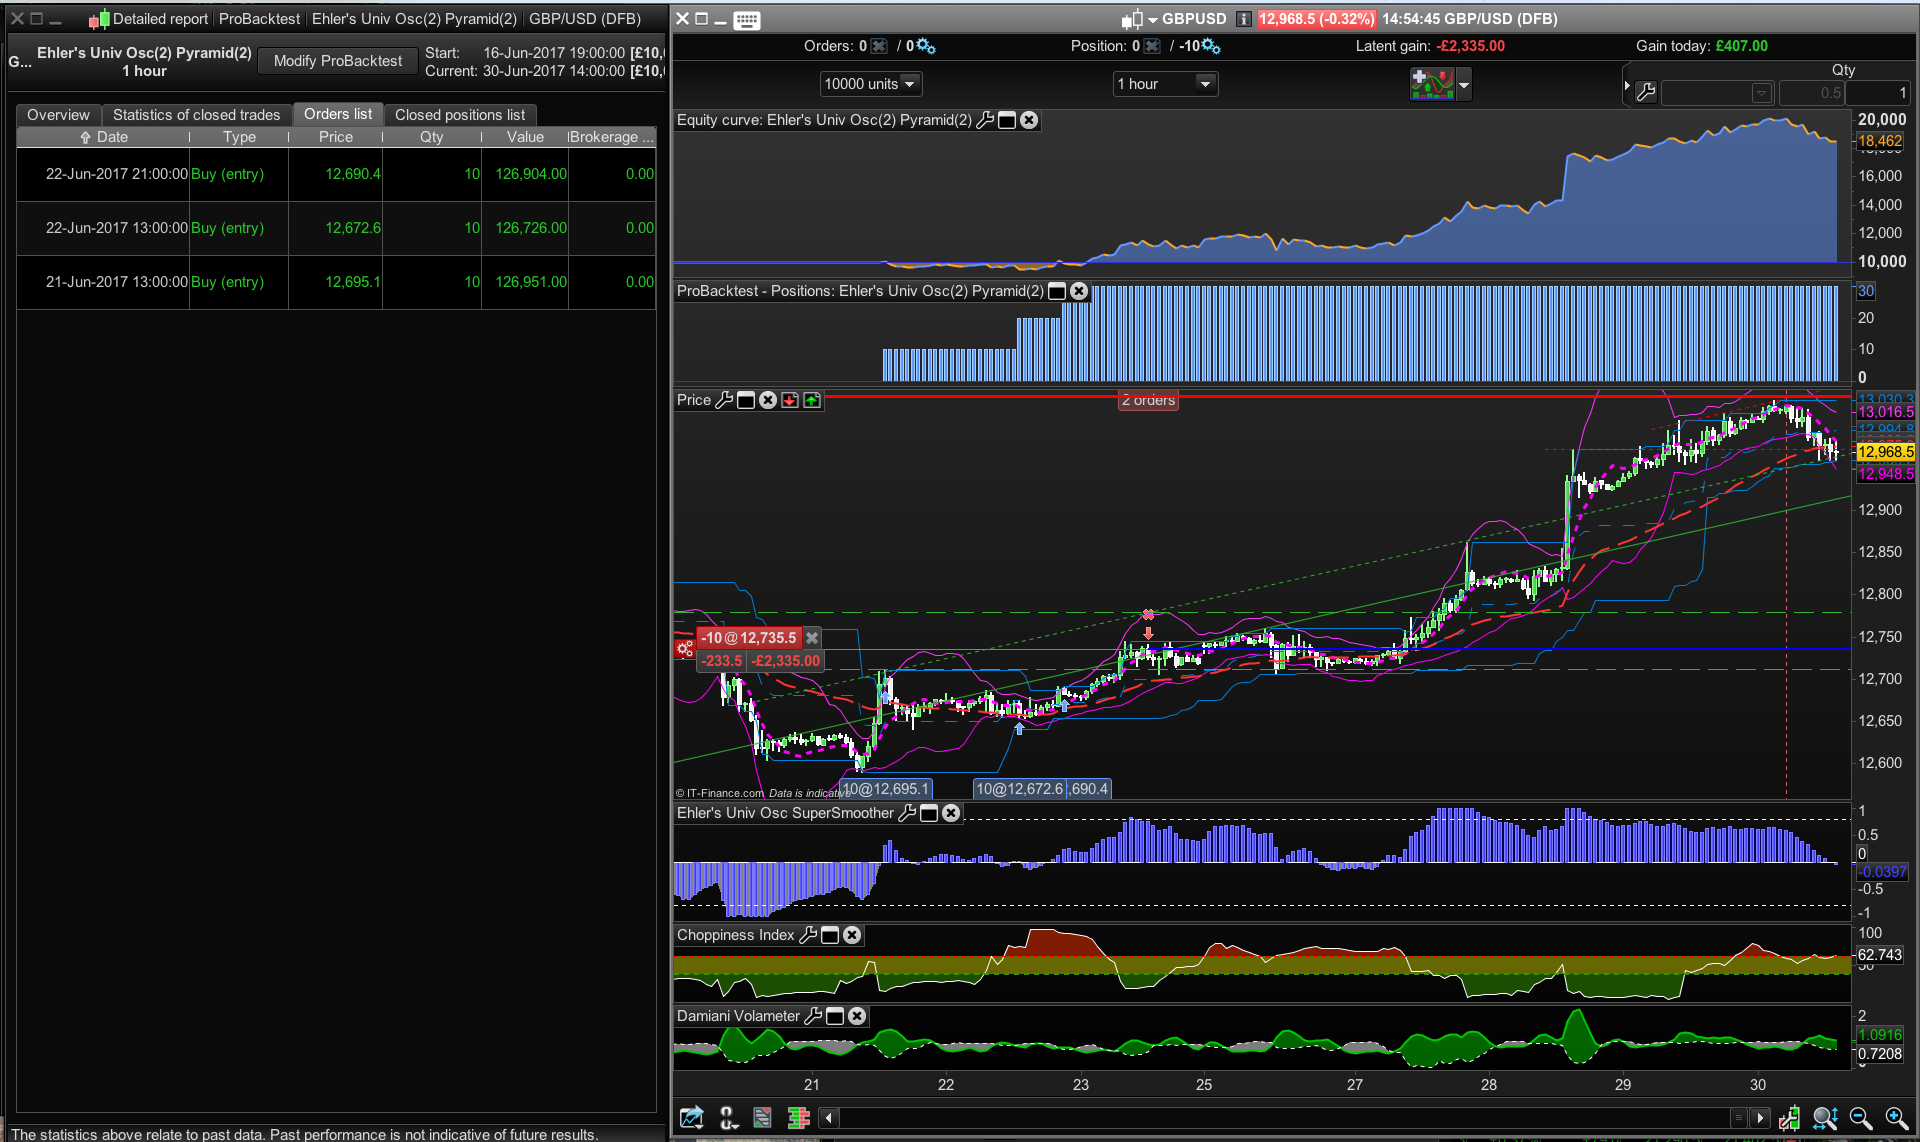Image resolution: width=1920 pixels, height=1142 pixels.
Task: Open the Closed positions list tab
Action: [460, 115]
